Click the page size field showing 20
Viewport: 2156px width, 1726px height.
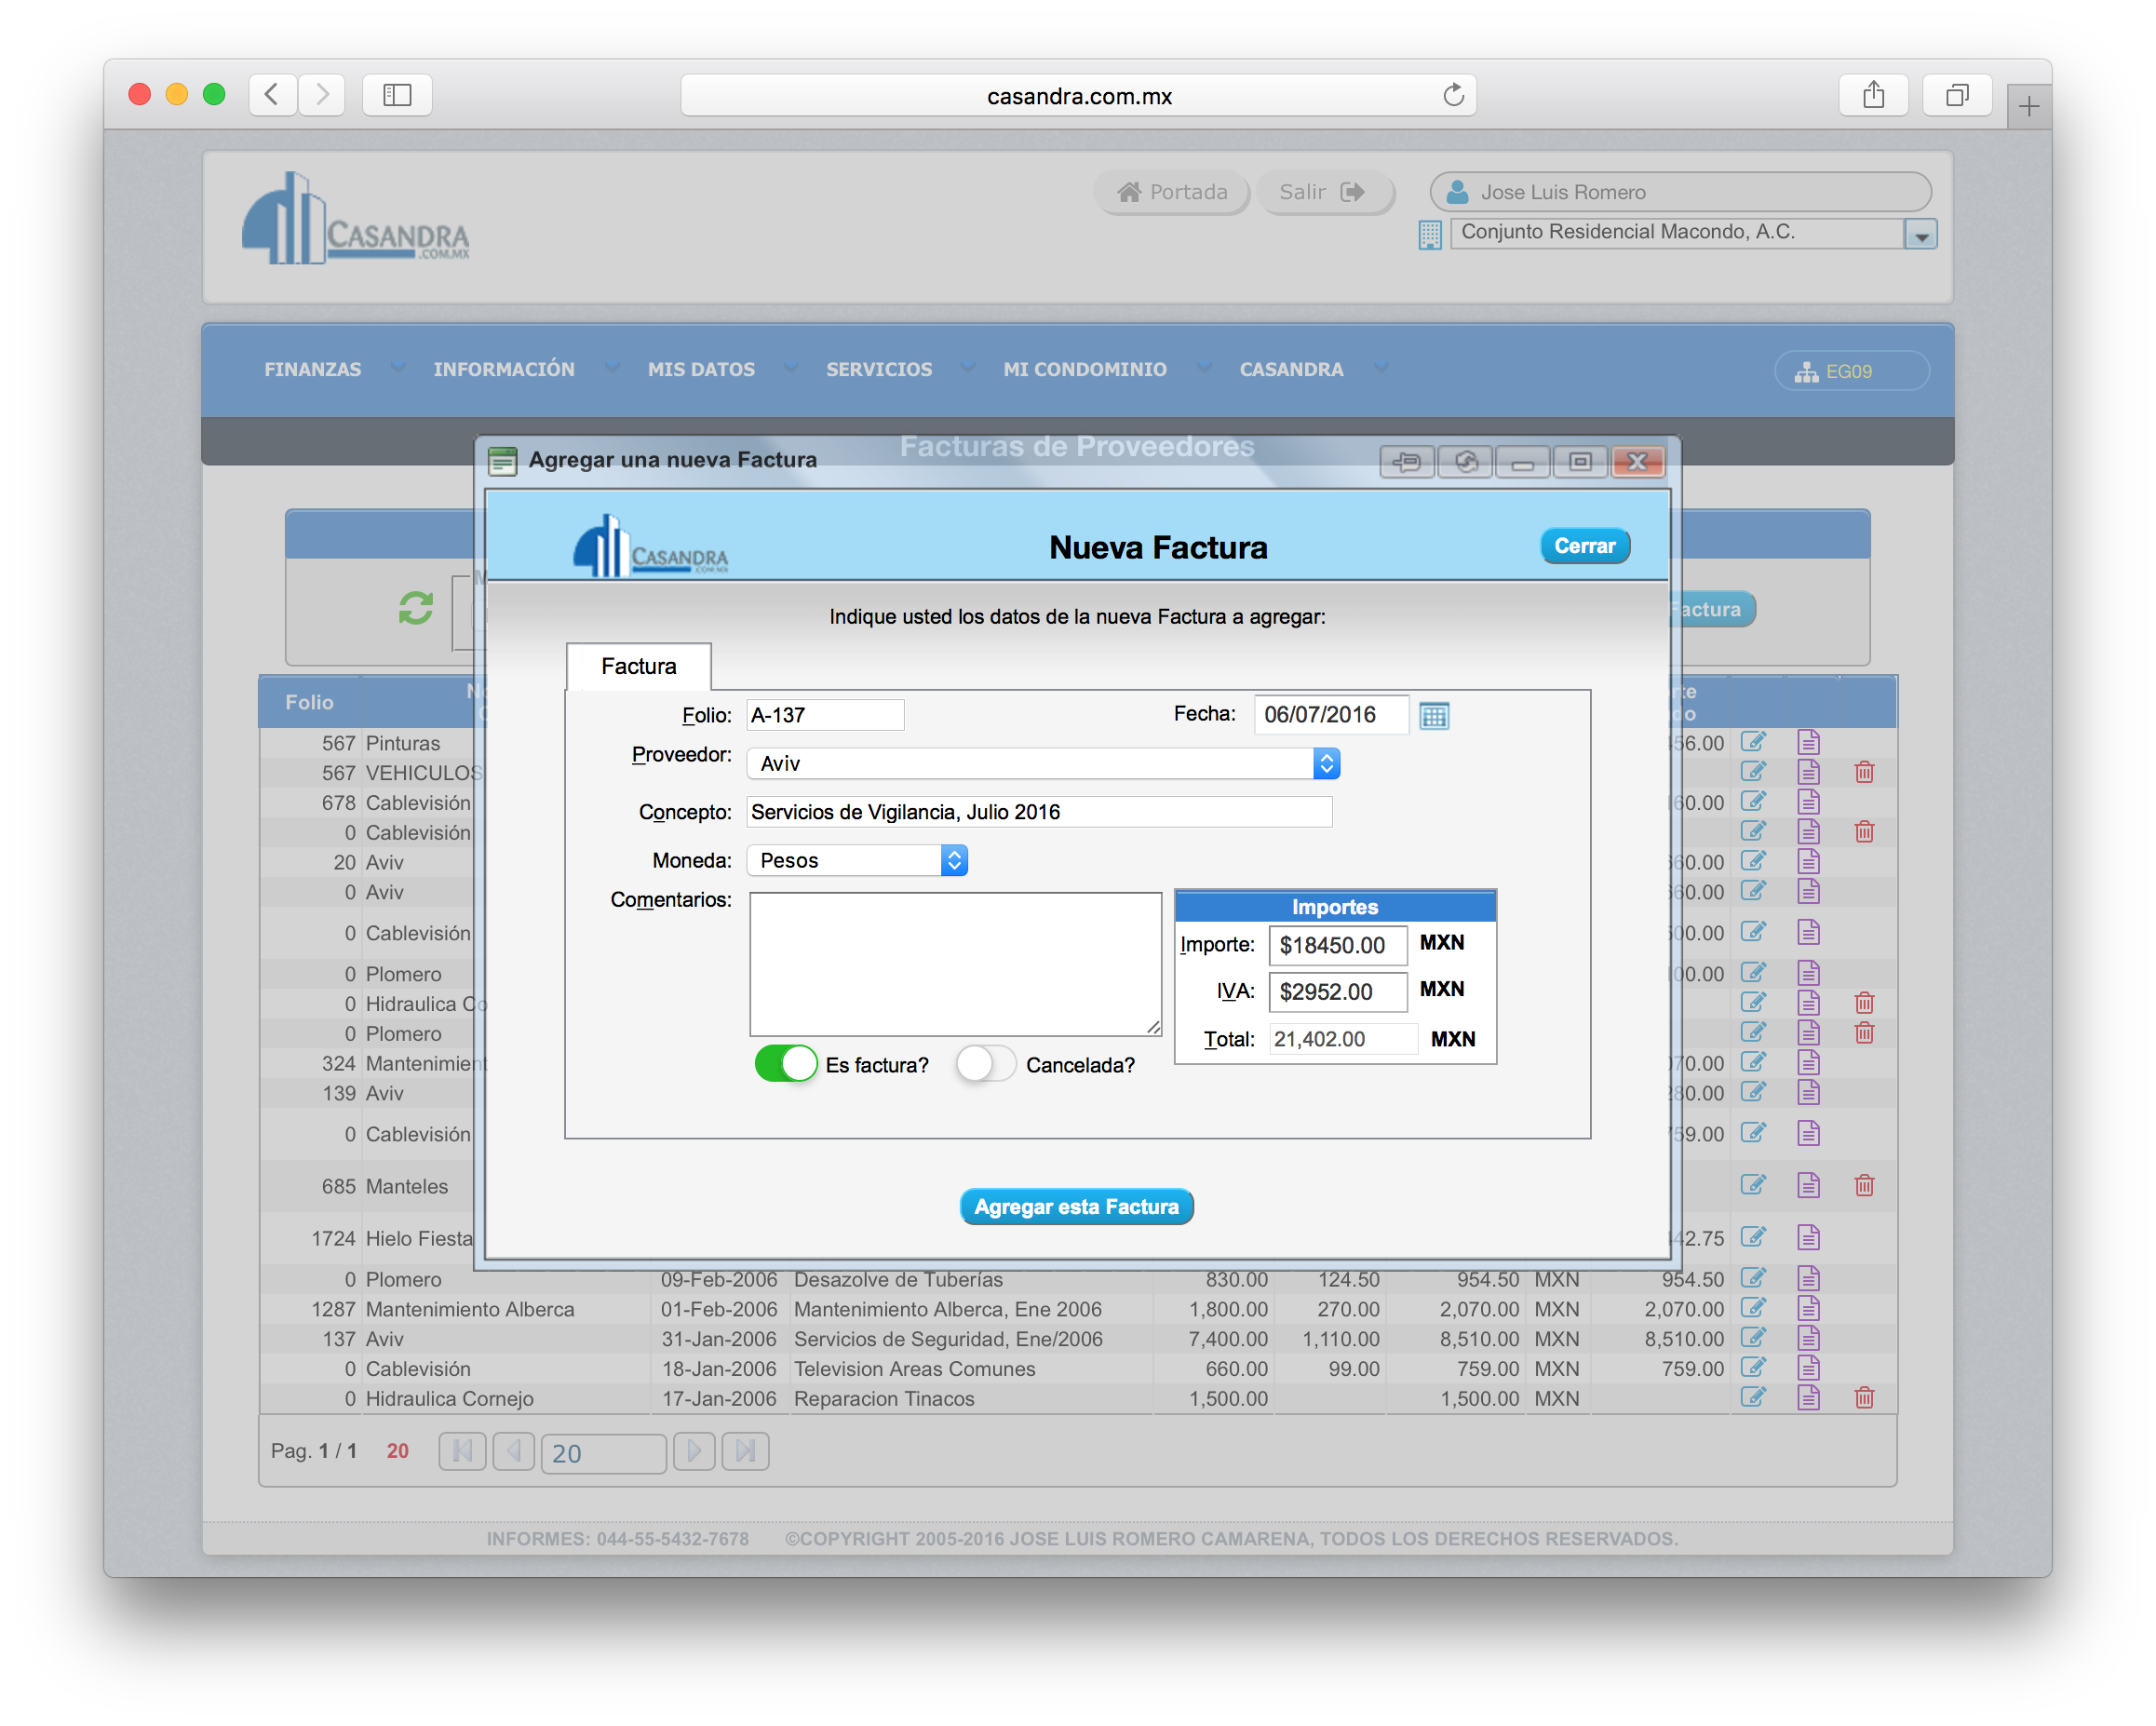tap(604, 1453)
